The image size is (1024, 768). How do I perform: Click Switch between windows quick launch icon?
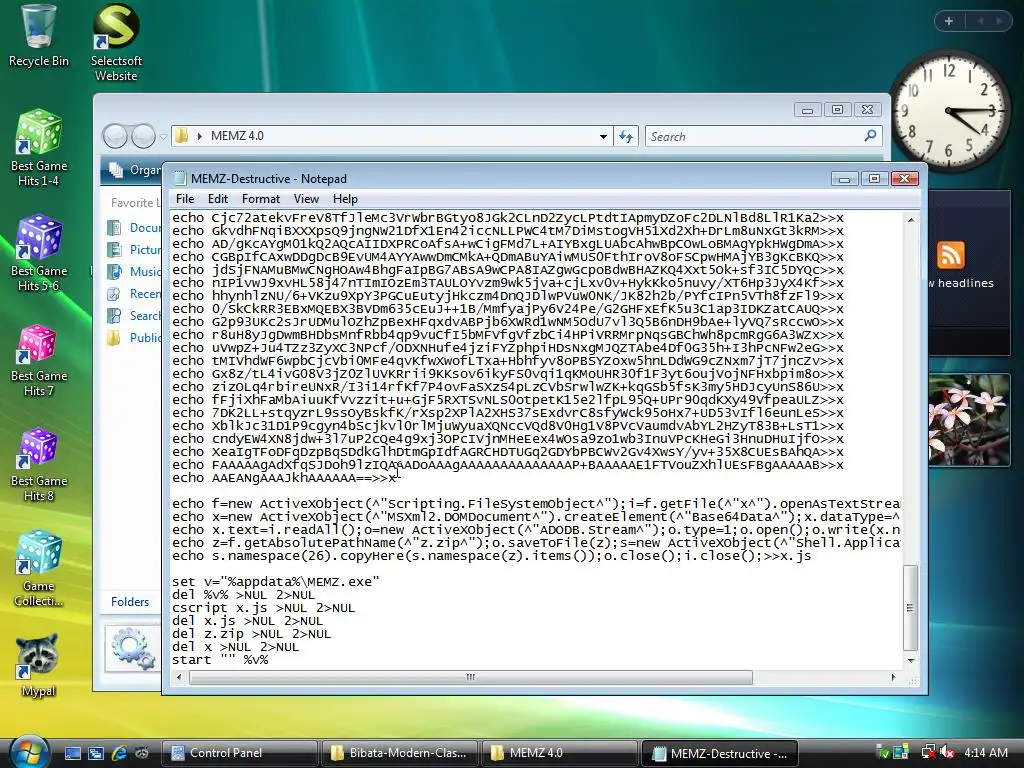point(95,753)
